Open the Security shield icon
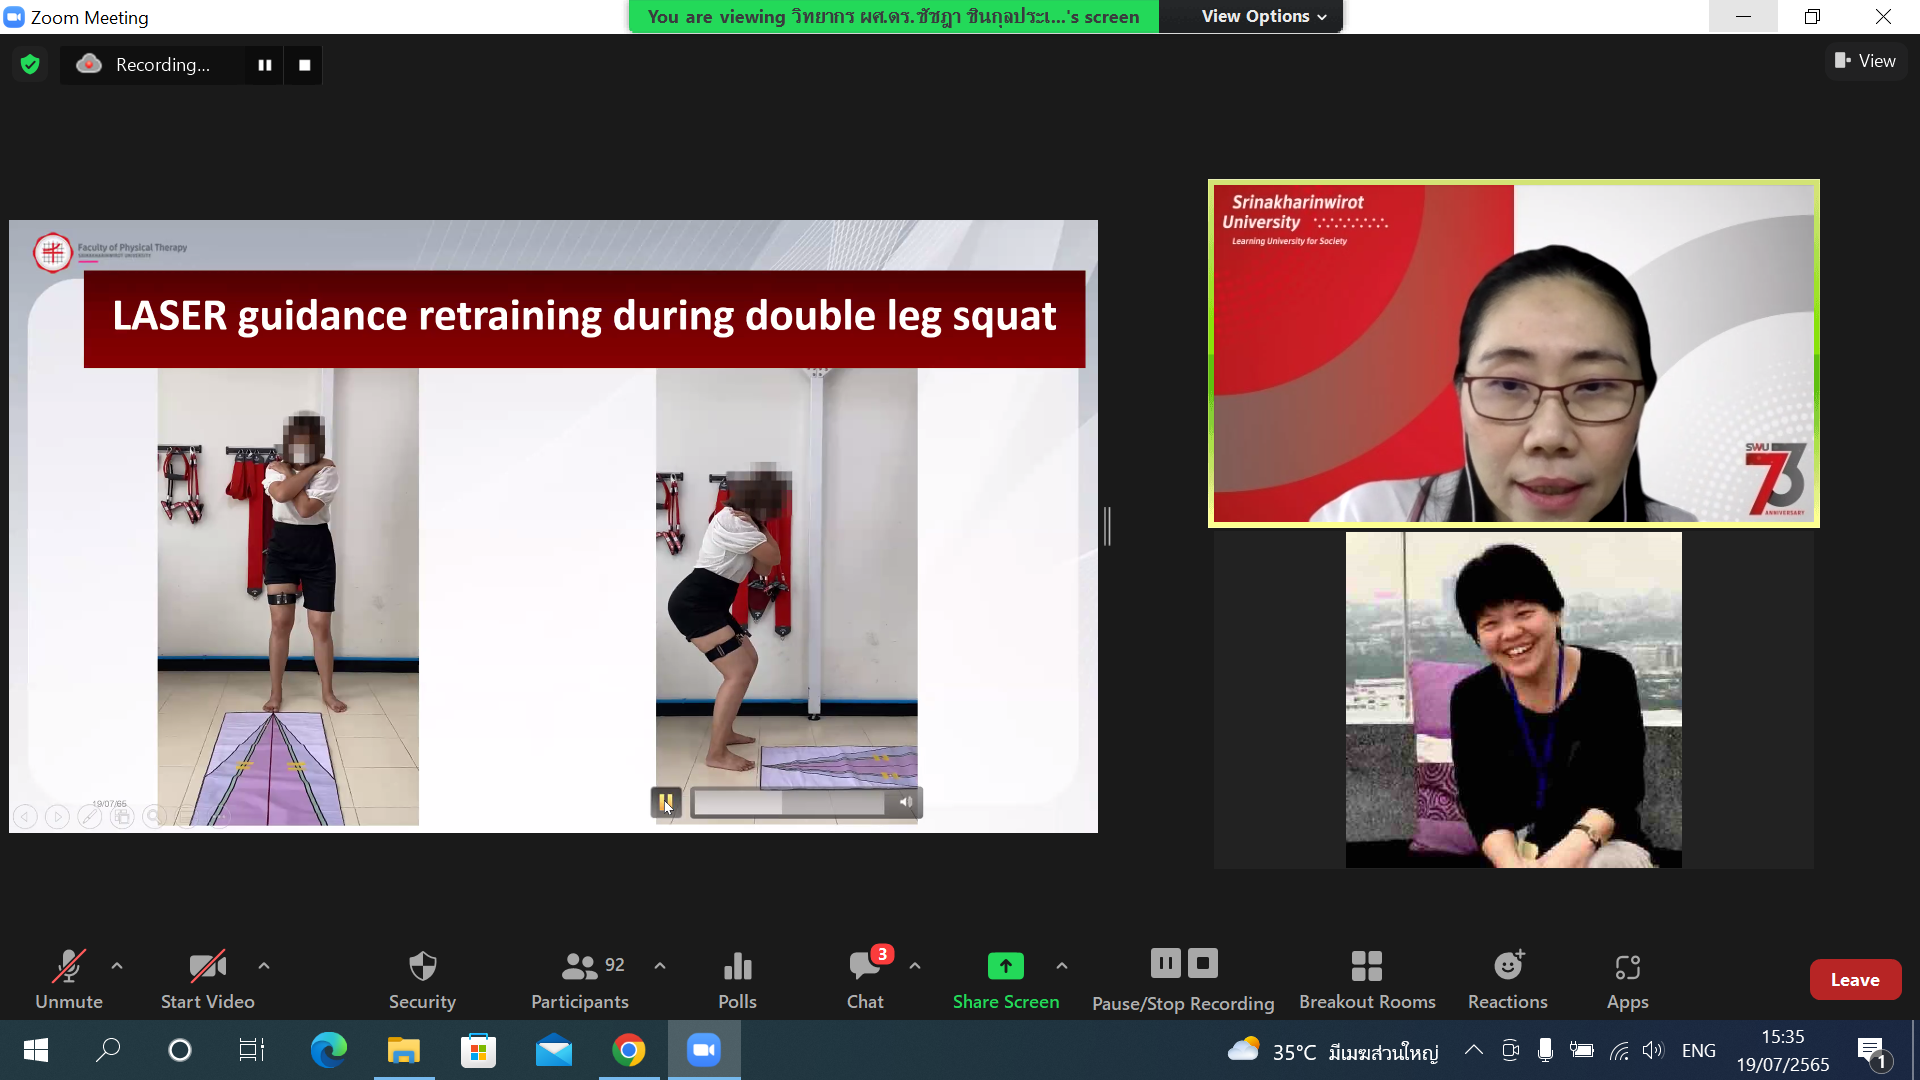The width and height of the screenshot is (1920, 1080). click(422, 967)
